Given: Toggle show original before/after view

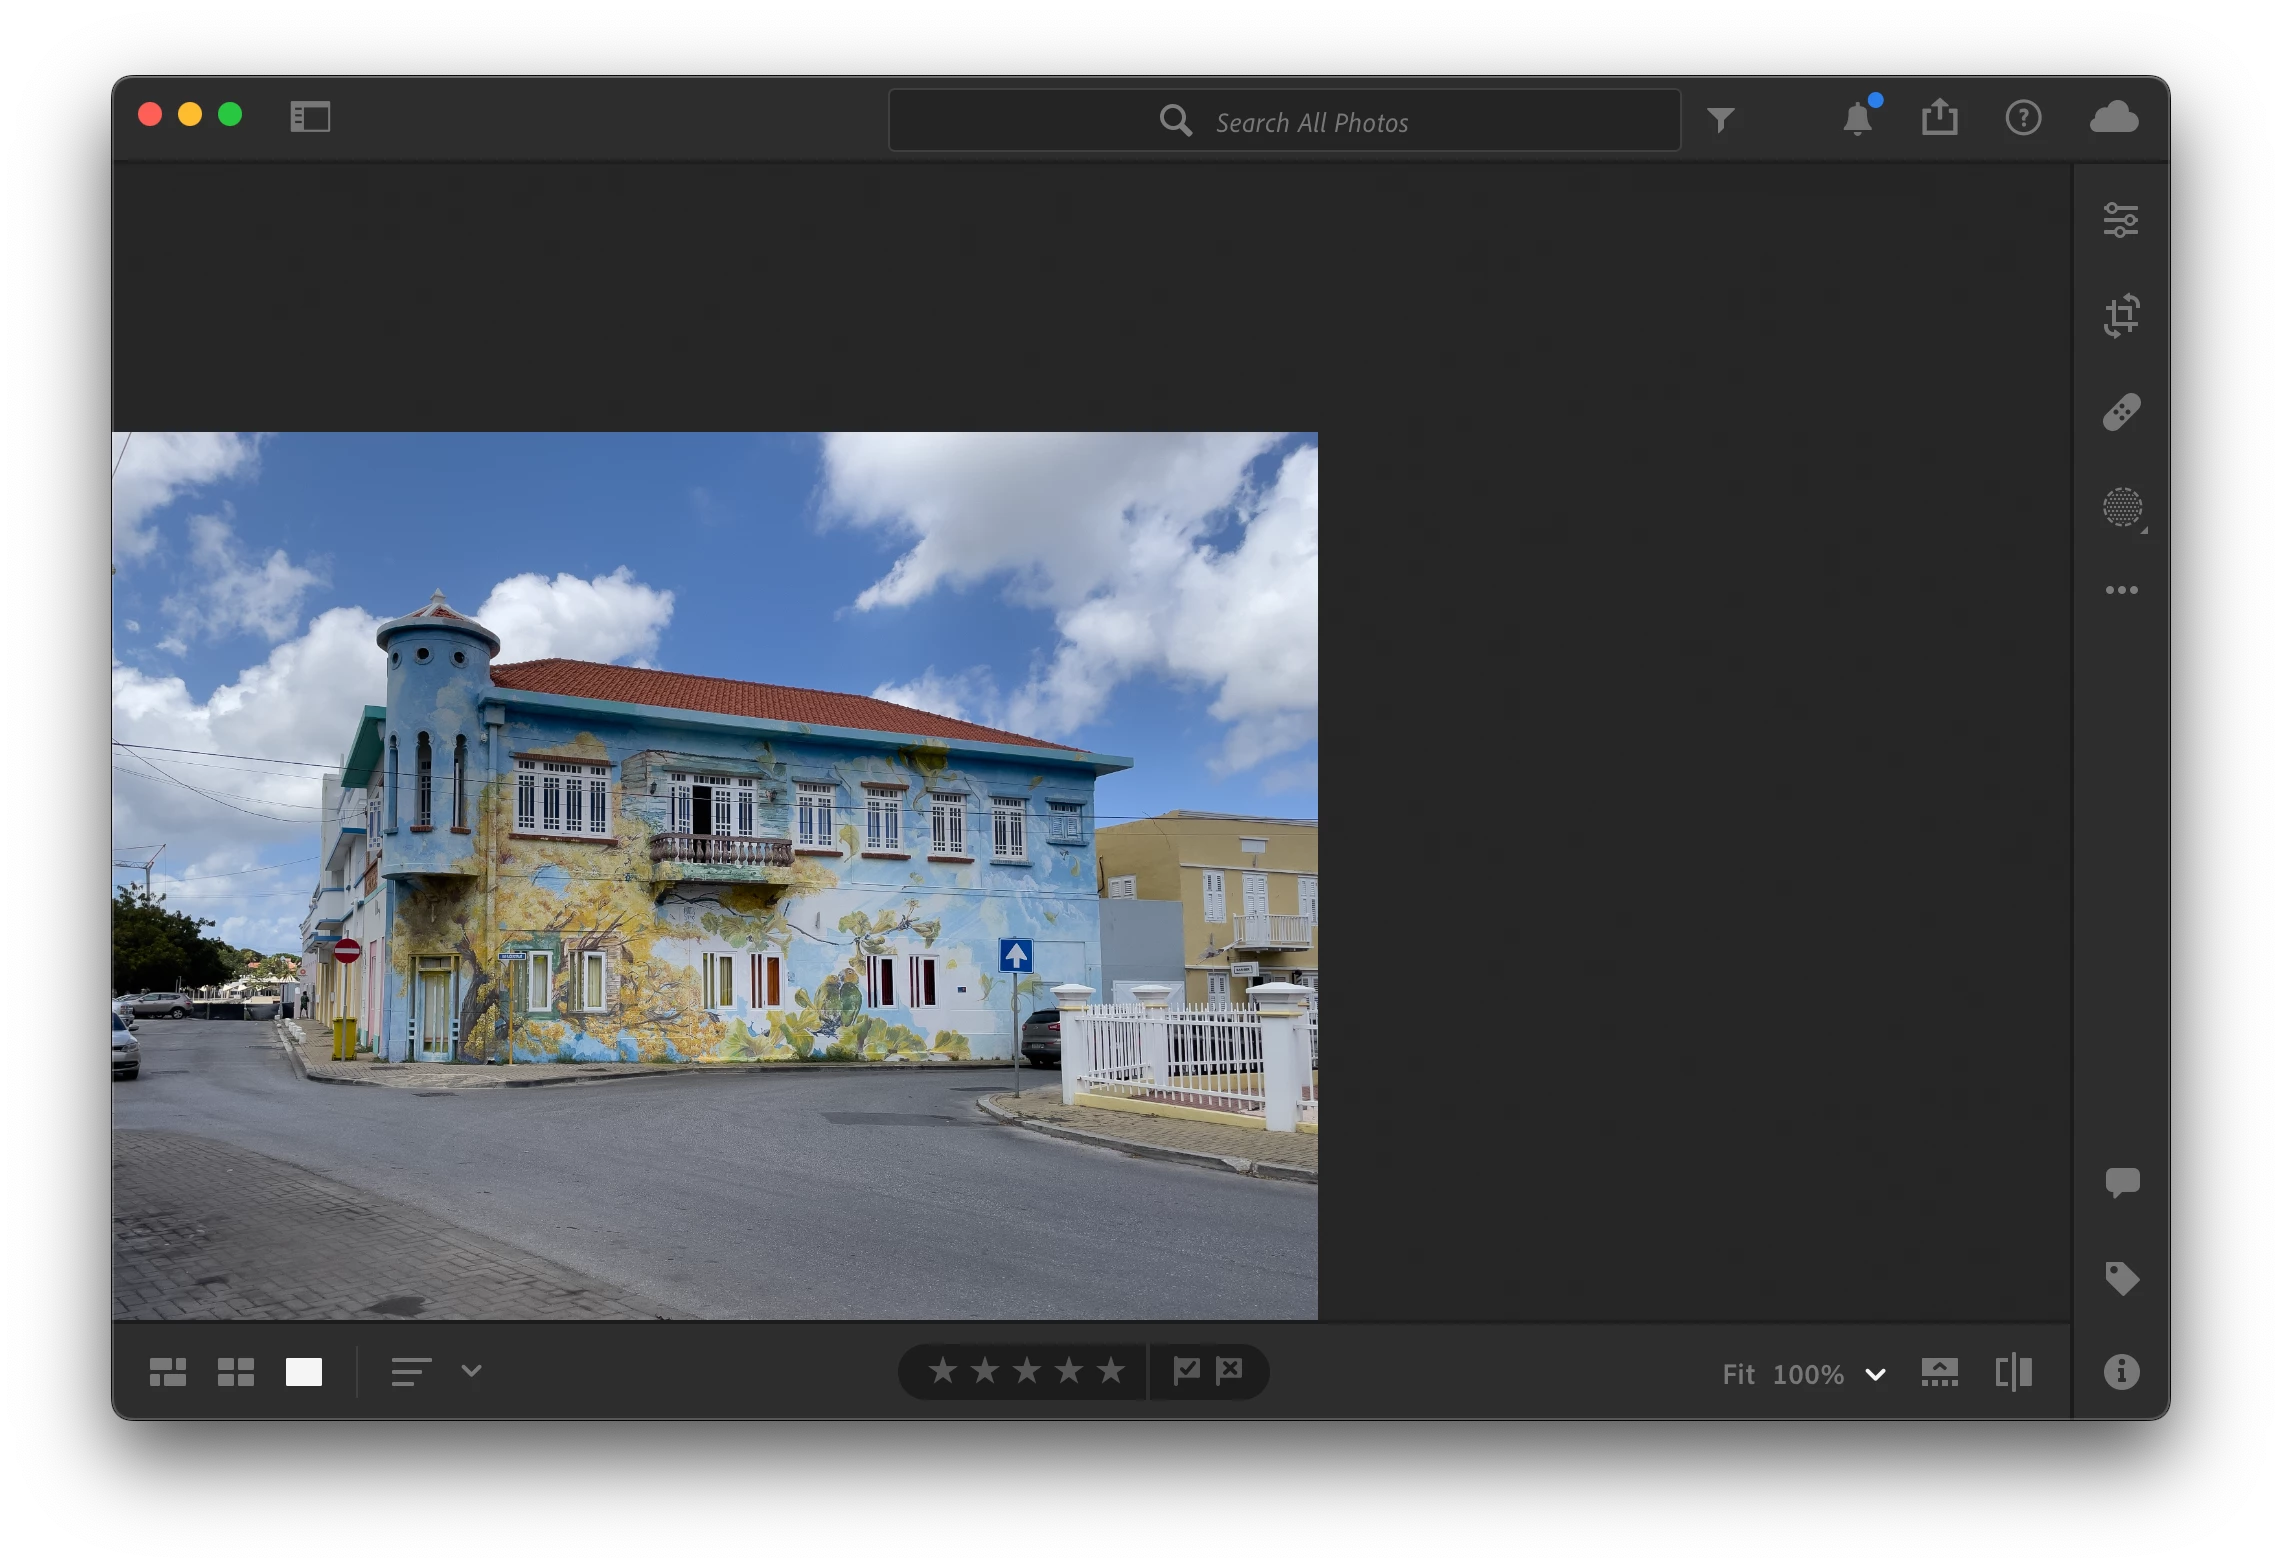Looking at the screenshot, I should (2013, 1372).
